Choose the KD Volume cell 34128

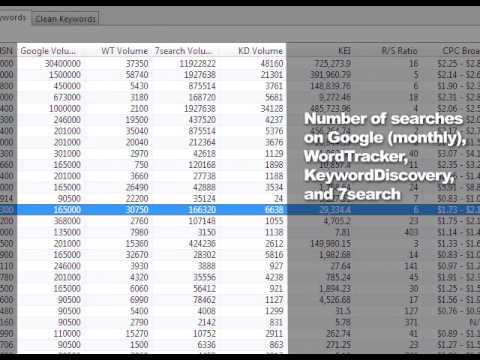coord(272,109)
